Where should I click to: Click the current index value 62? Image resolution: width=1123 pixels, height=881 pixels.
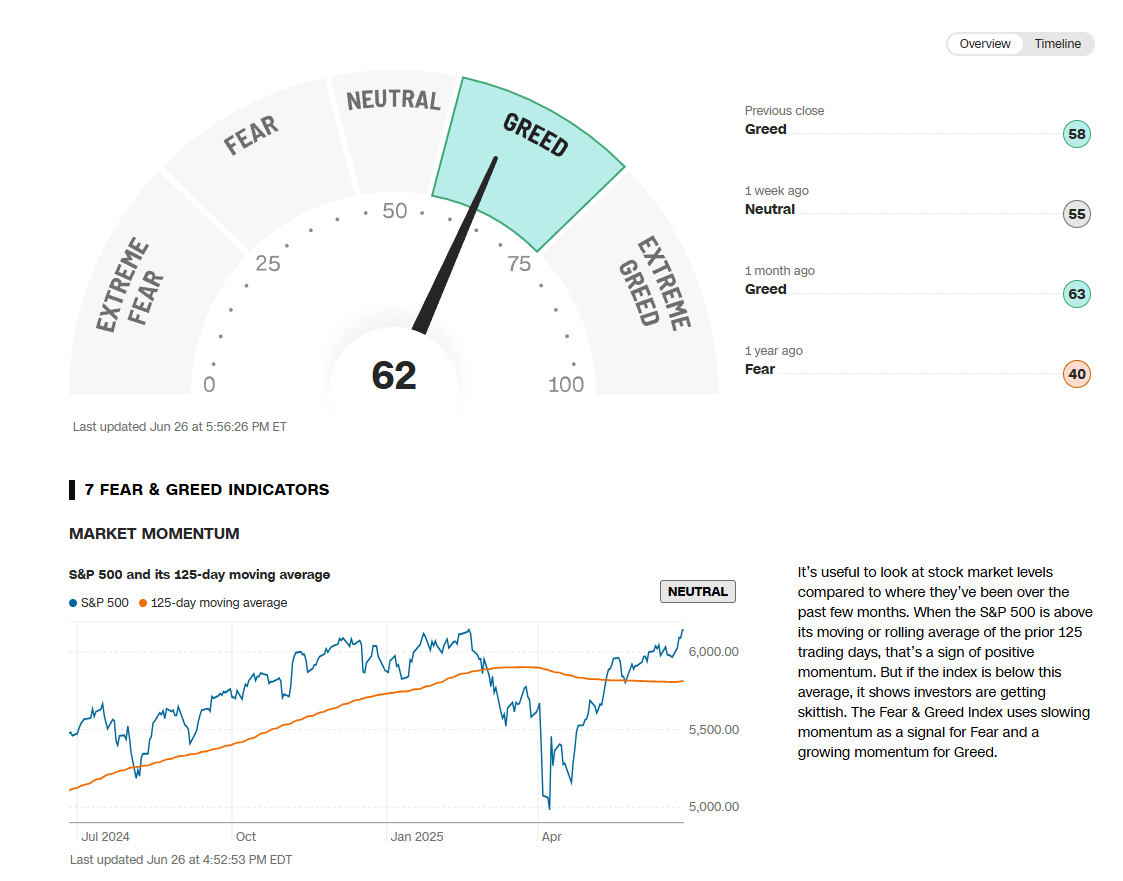[394, 376]
